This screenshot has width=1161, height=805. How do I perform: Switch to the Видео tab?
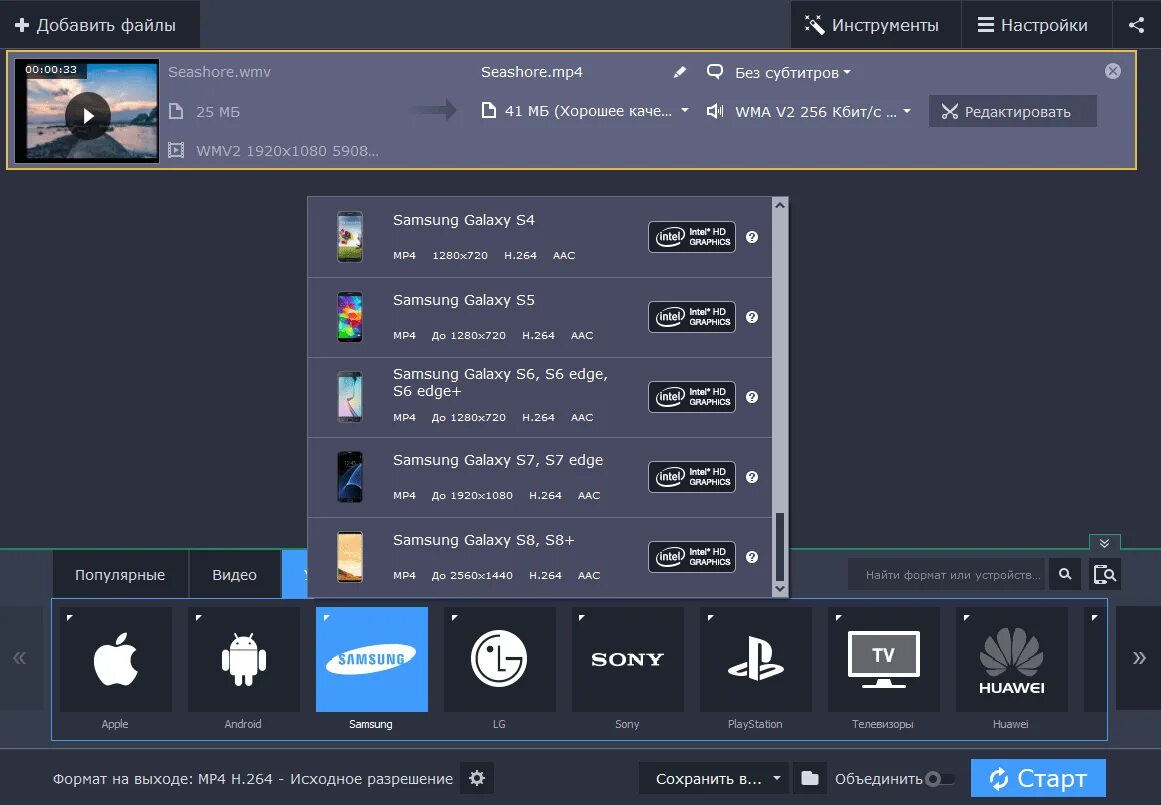[x=235, y=575]
